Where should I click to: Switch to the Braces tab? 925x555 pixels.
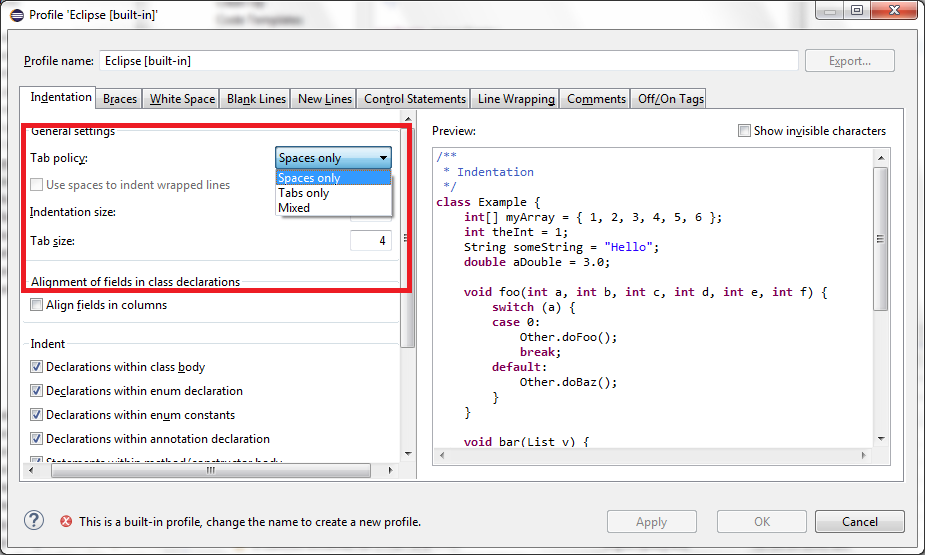pos(120,98)
